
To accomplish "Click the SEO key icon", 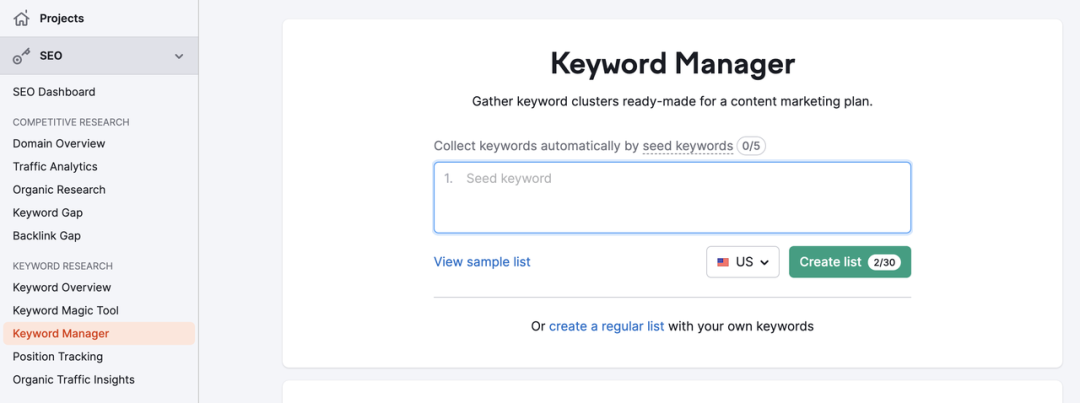I will click(21, 56).
